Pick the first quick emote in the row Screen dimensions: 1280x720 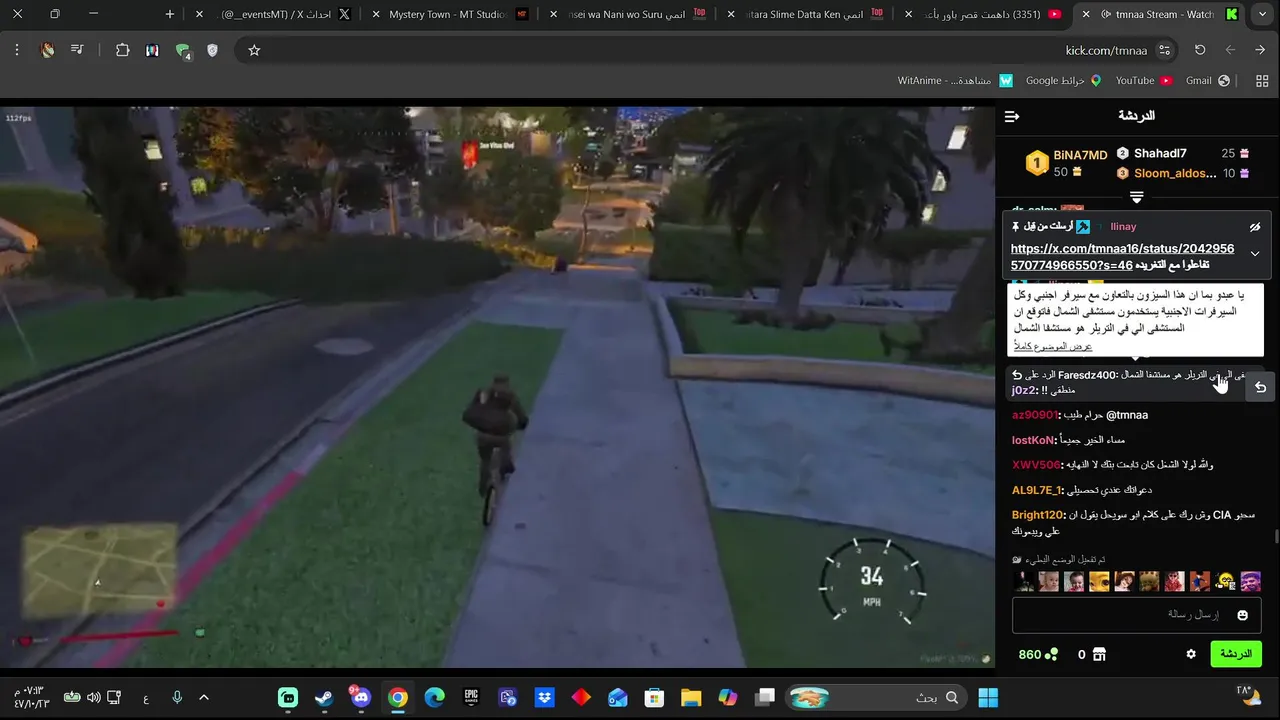[x=1023, y=582]
